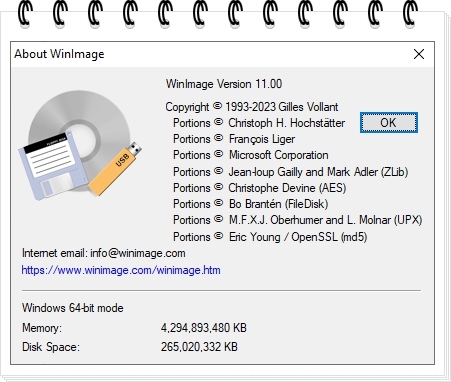Click the Eric Young / OpenSSL (md5) line
The image size is (451, 382).
[x=270, y=237]
